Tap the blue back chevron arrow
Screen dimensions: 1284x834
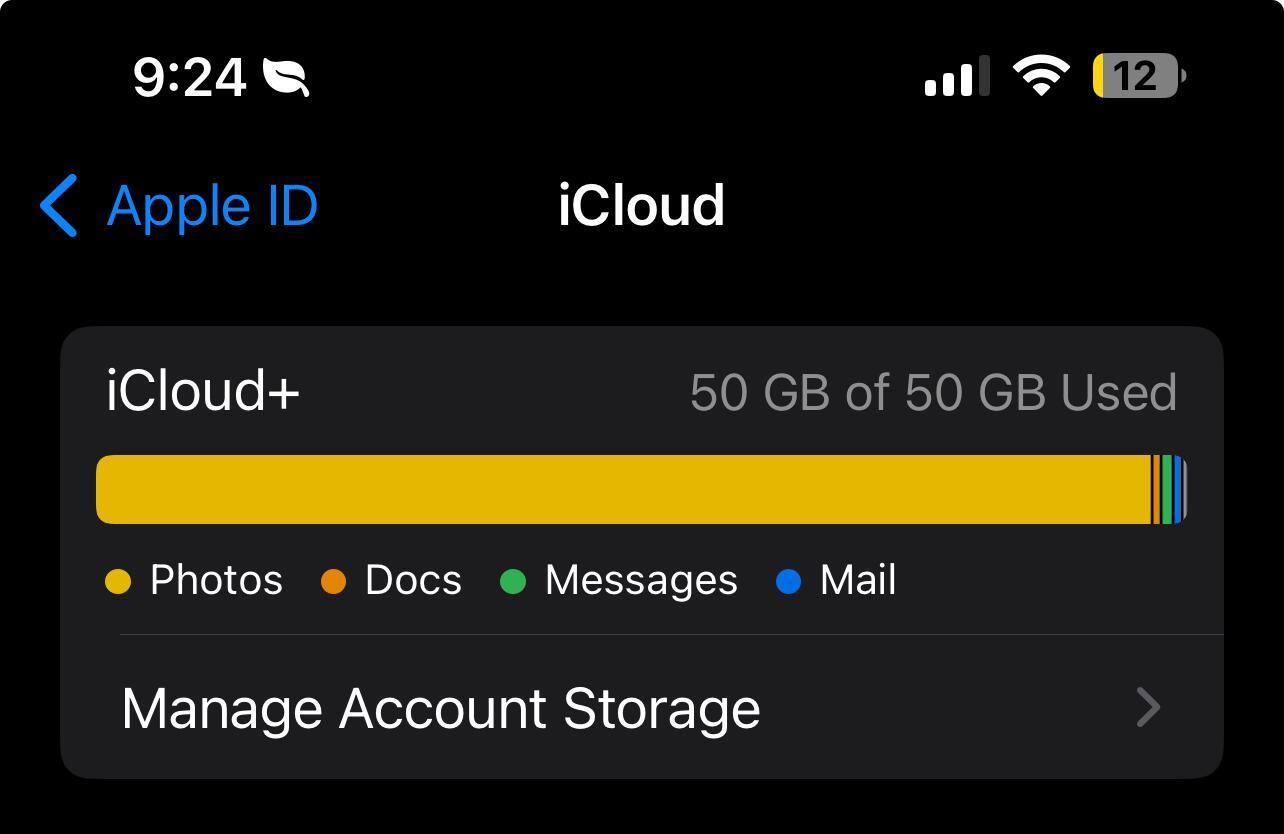coord(59,206)
